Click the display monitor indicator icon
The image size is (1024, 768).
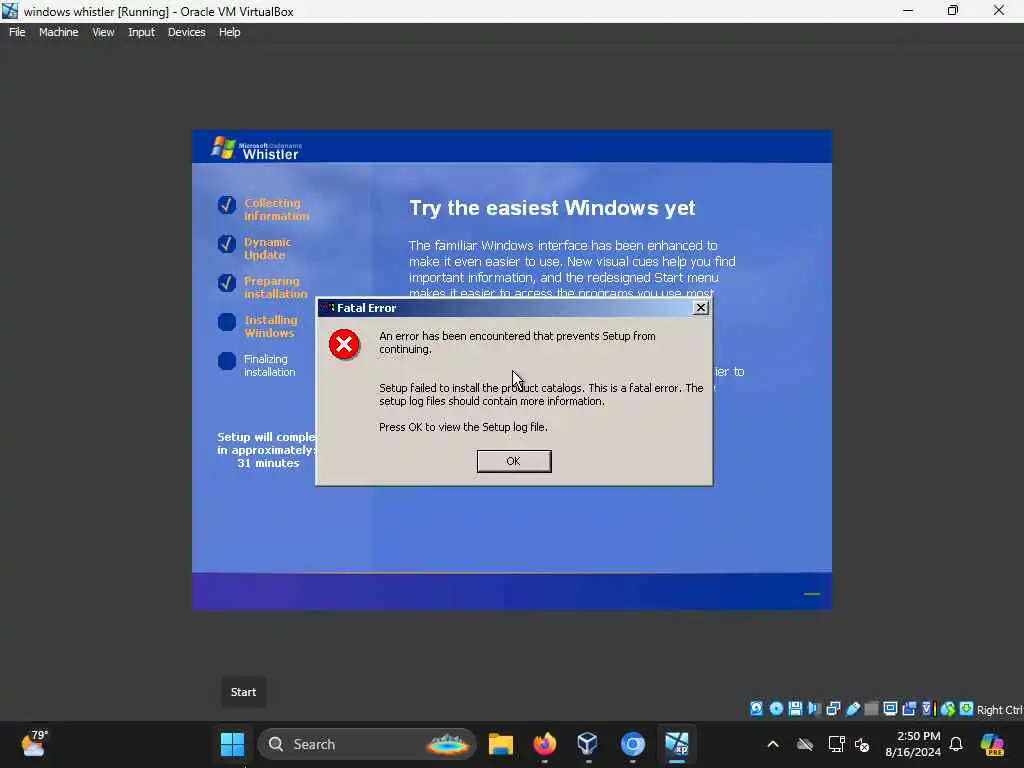click(x=890, y=709)
